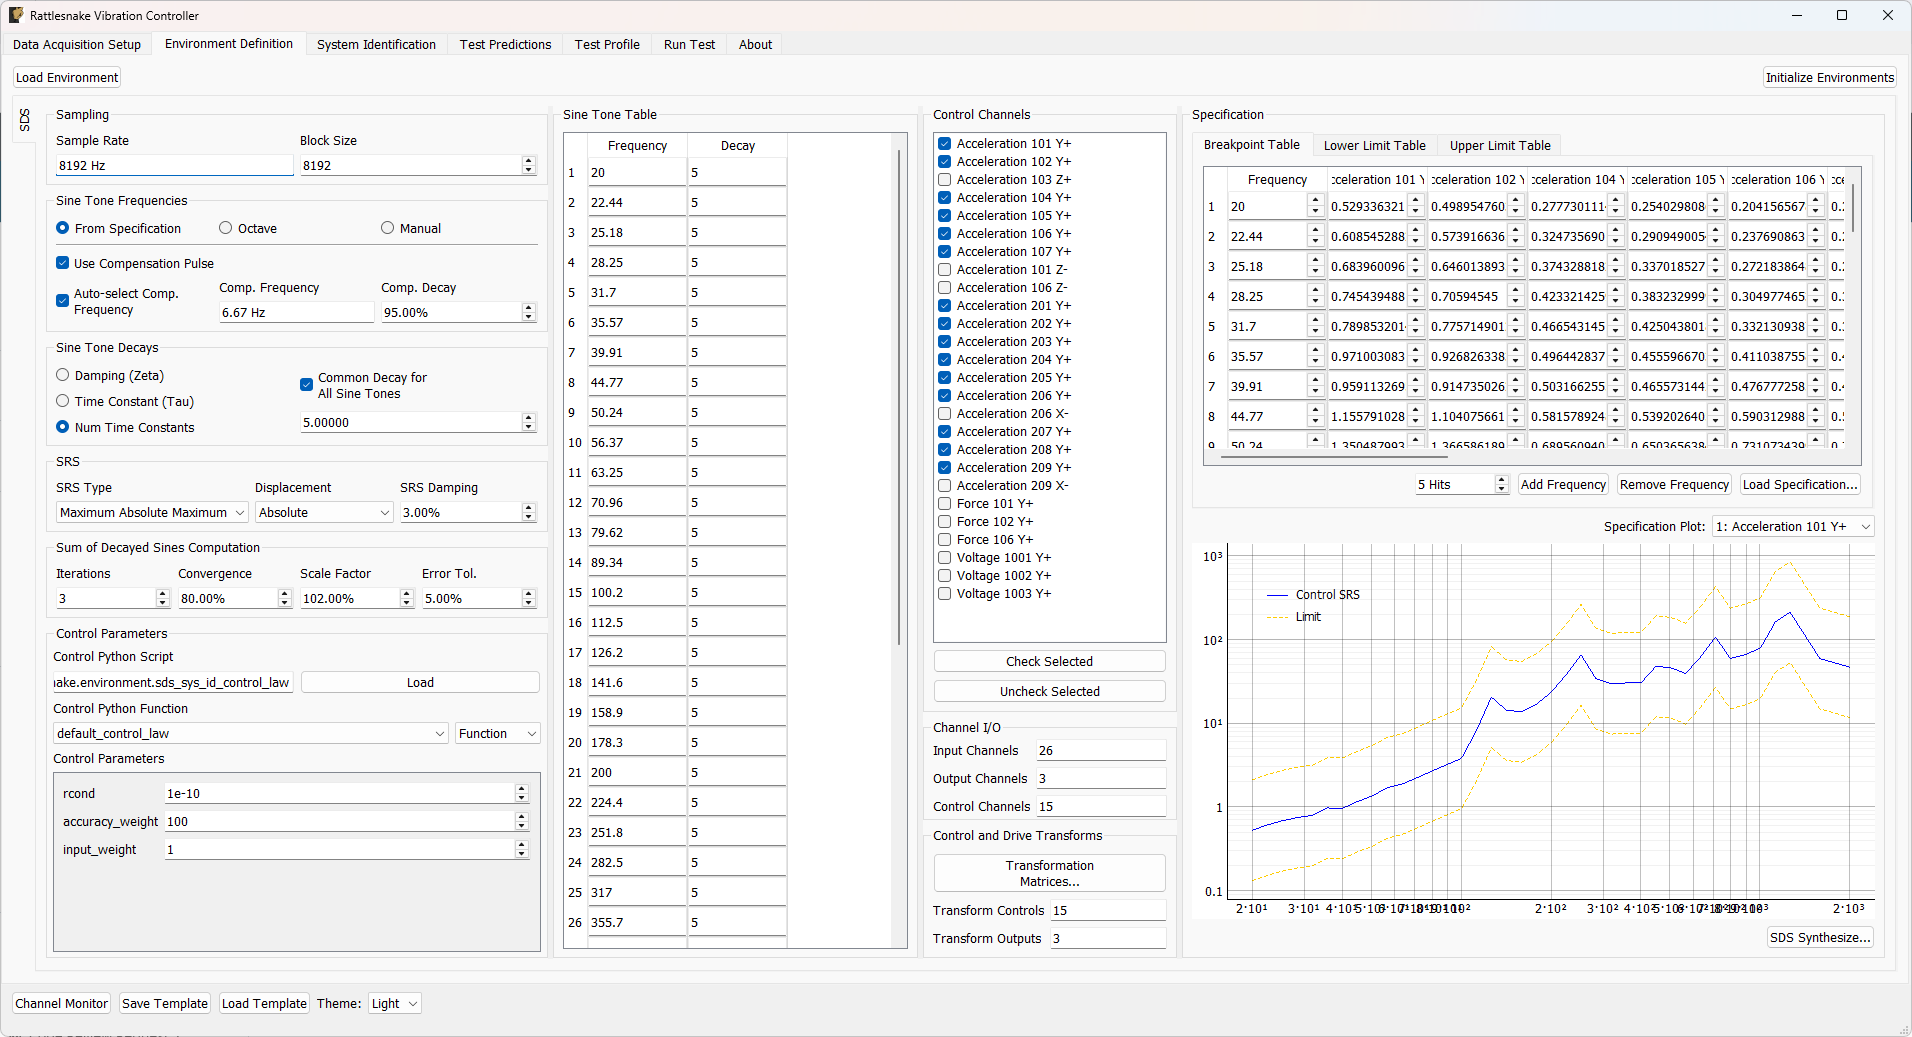The height and width of the screenshot is (1037, 1912).
Task: Switch to the System Identification tab
Action: click(376, 44)
